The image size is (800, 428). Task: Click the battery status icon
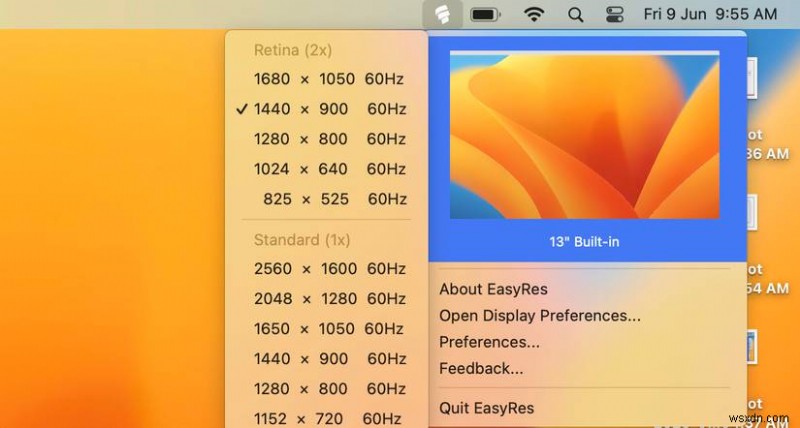click(485, 15)
